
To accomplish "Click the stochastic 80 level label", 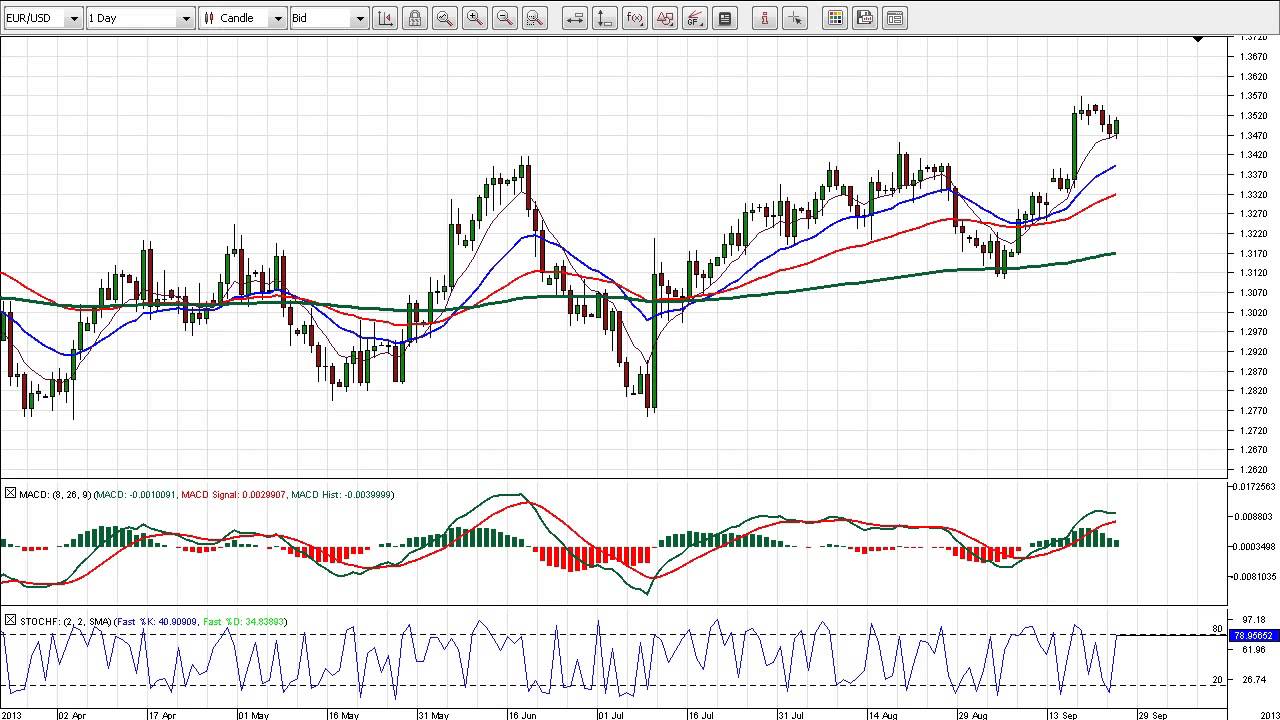I will (1217, 629).
